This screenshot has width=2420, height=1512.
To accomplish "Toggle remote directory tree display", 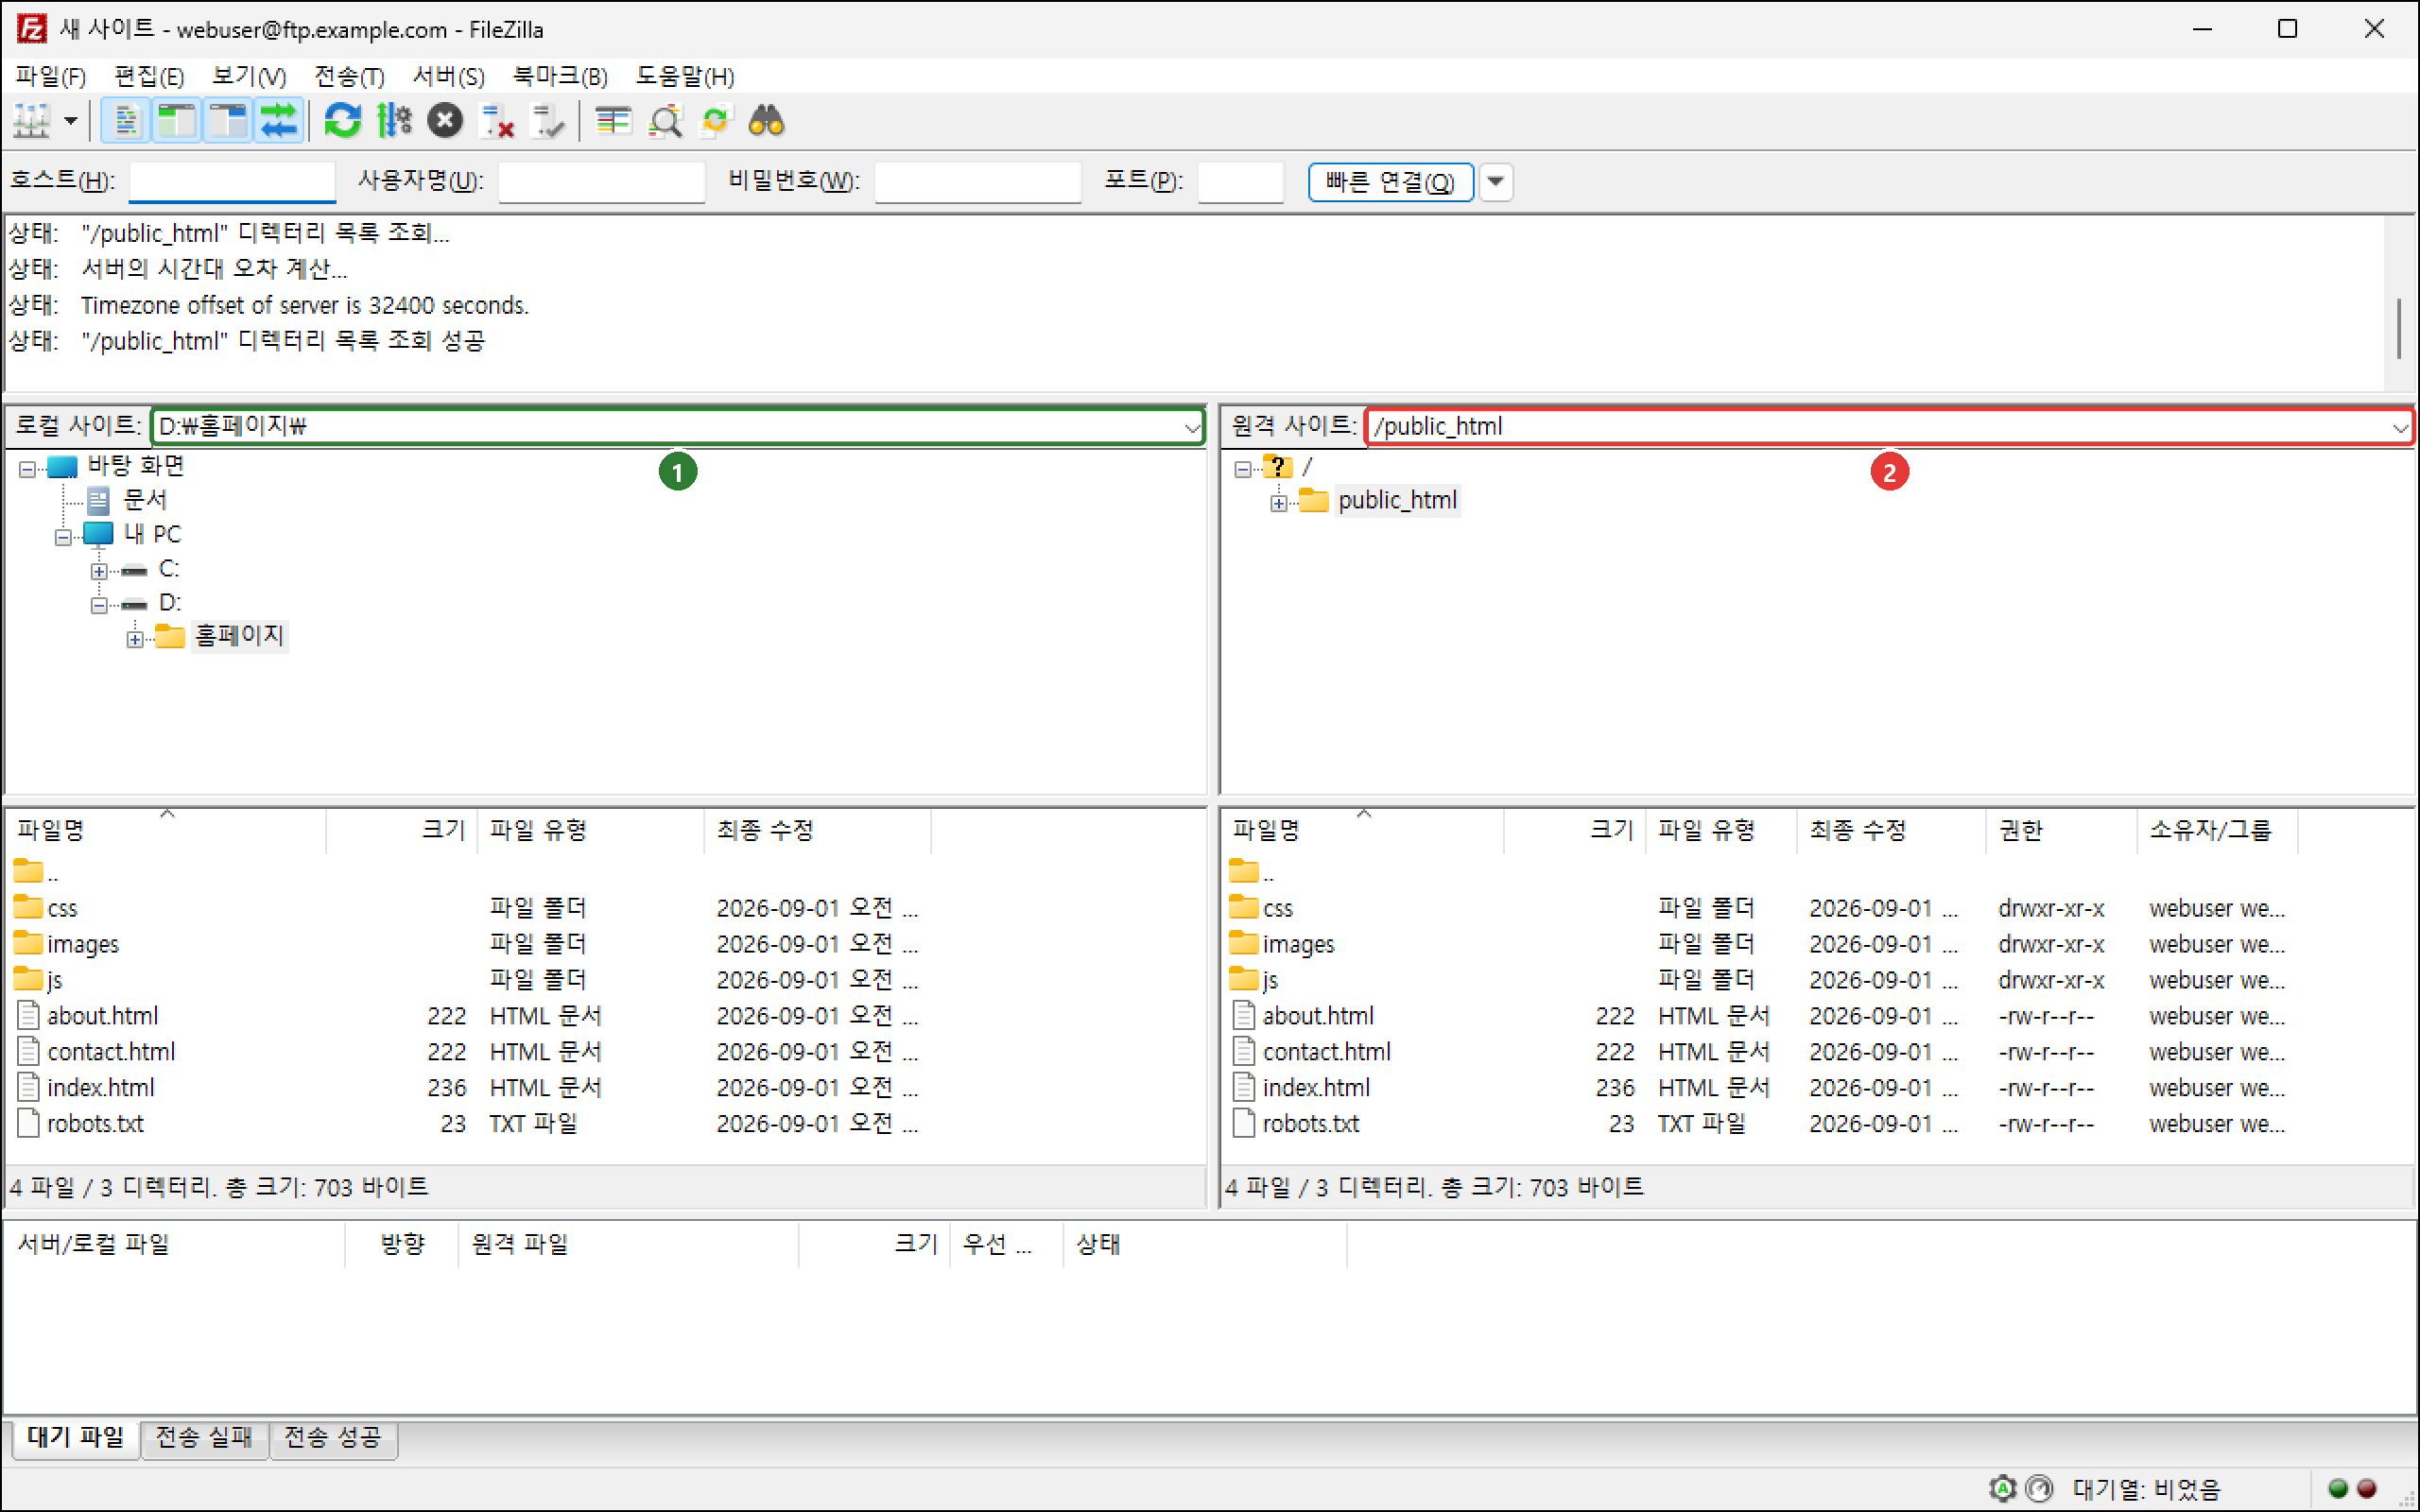I will tap(228, 122).
